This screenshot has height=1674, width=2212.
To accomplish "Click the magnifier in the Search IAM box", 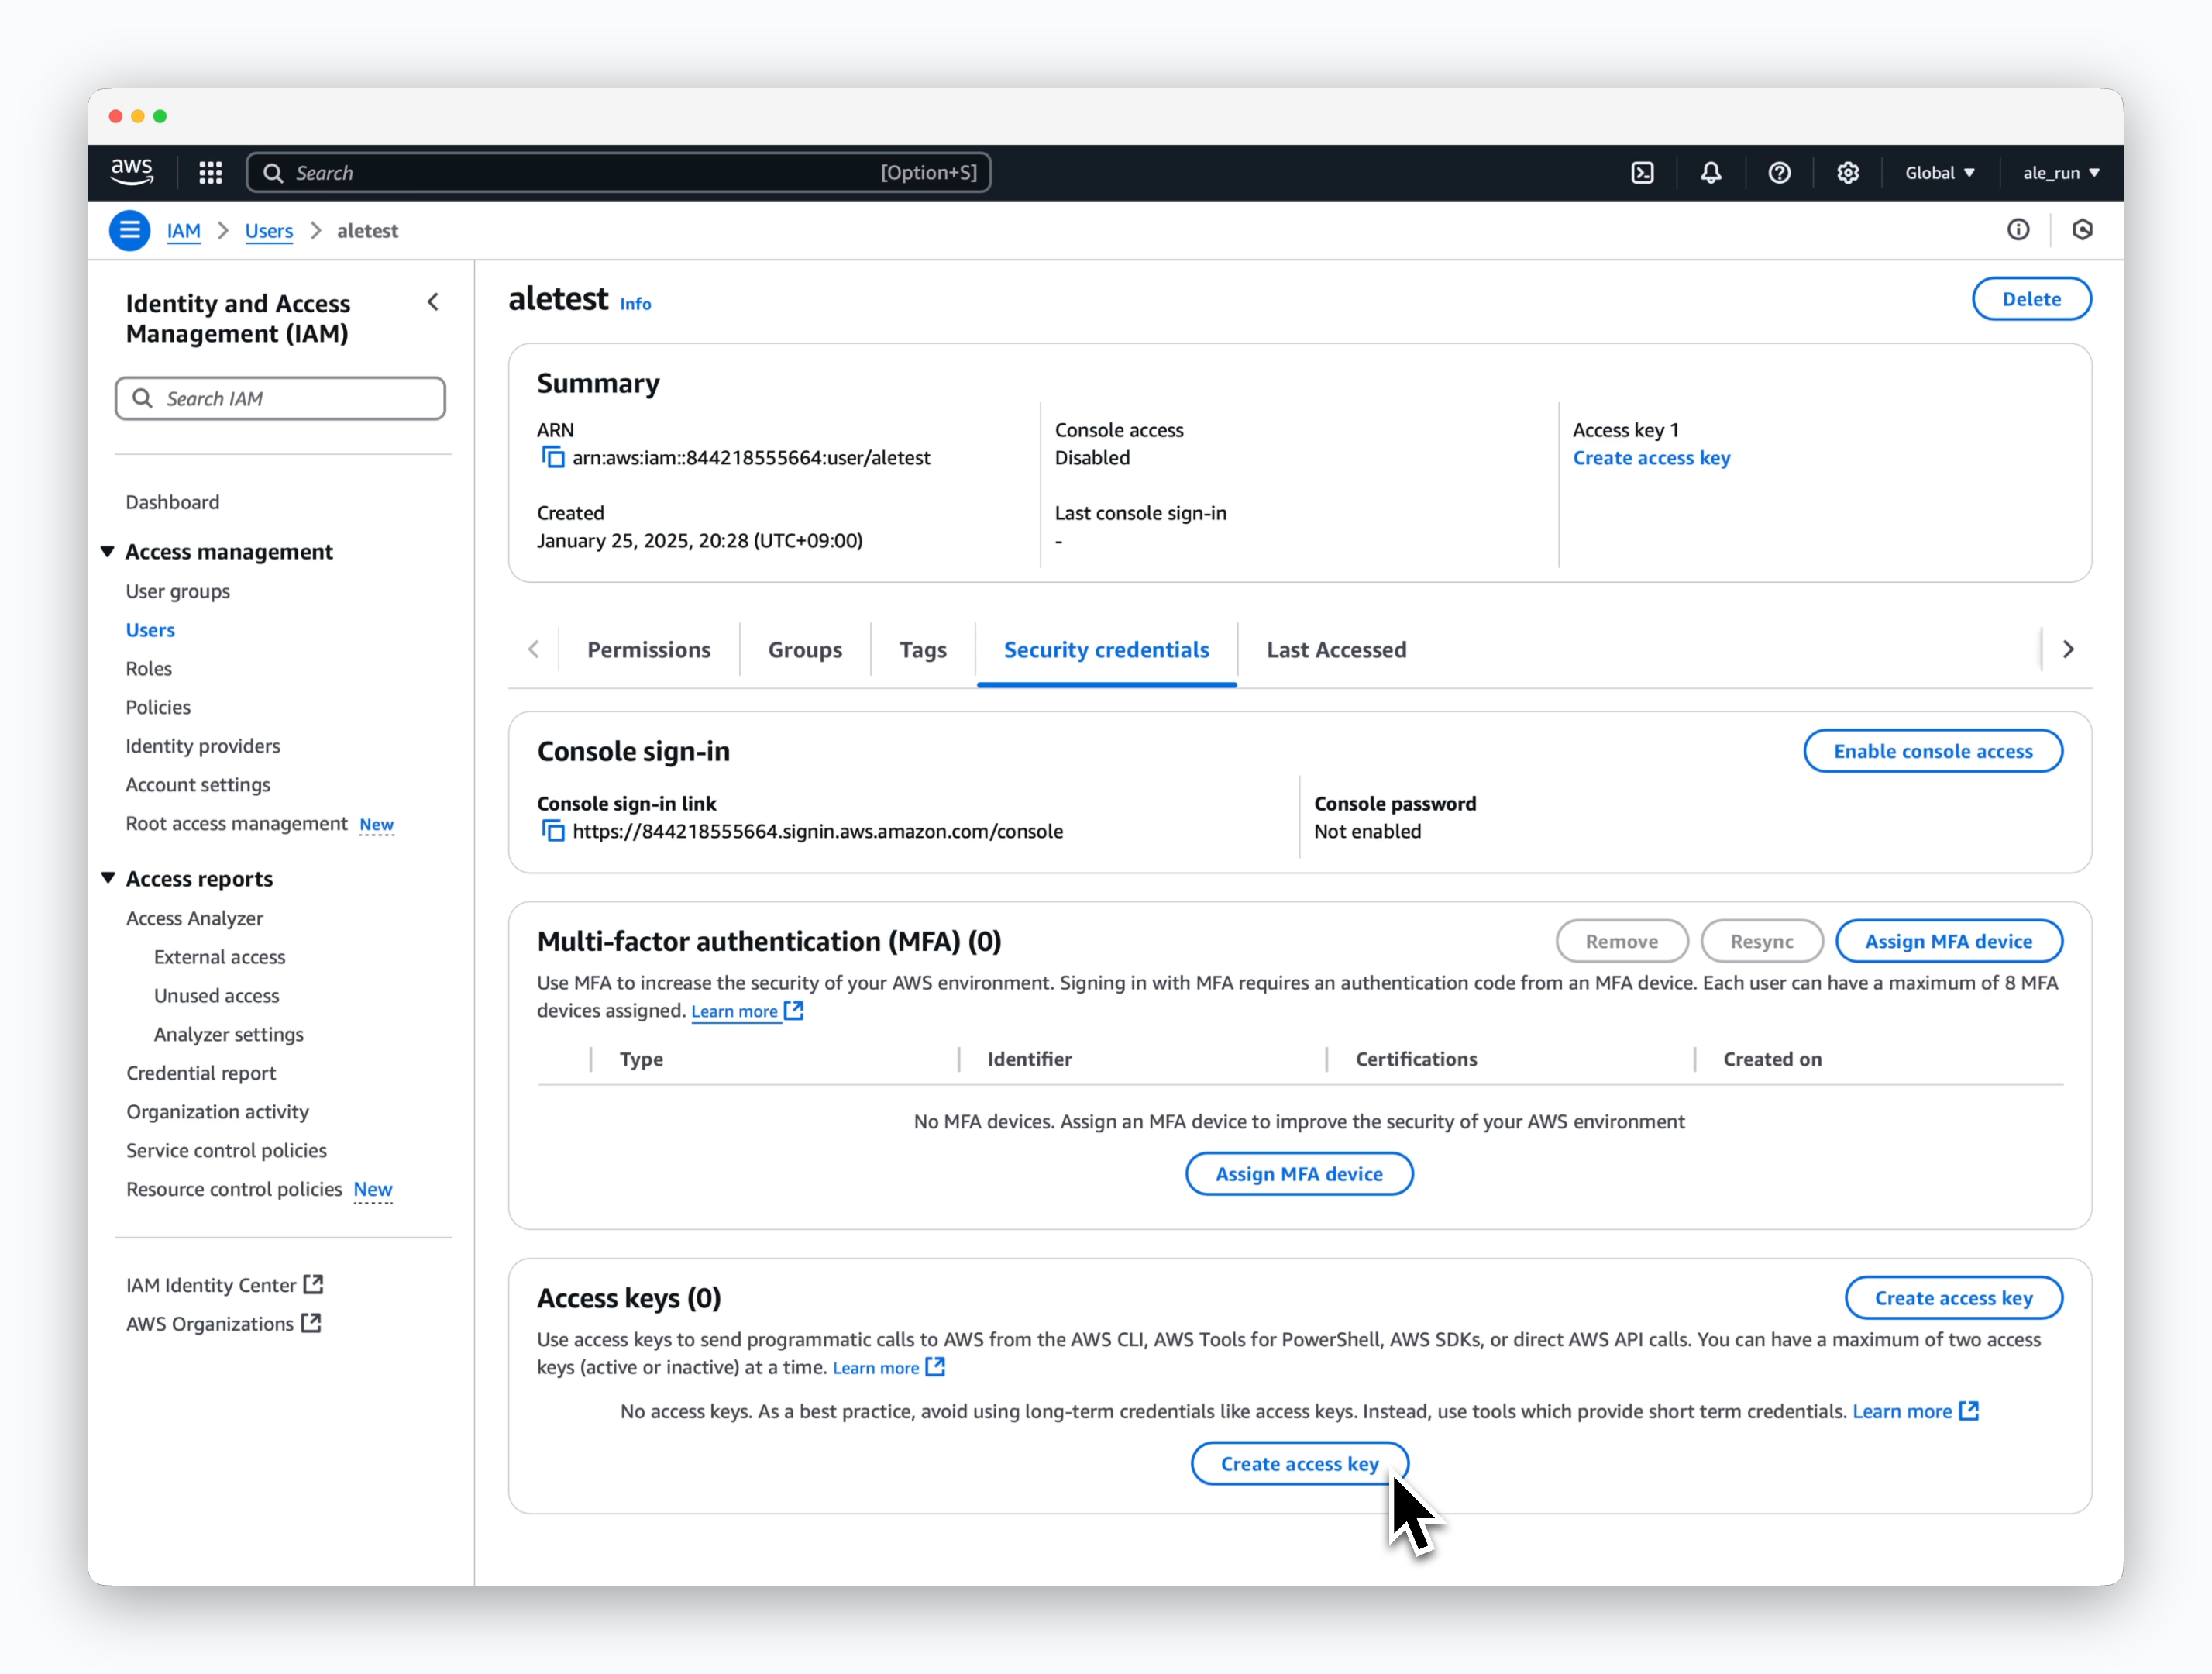I will tap(143, 398).
